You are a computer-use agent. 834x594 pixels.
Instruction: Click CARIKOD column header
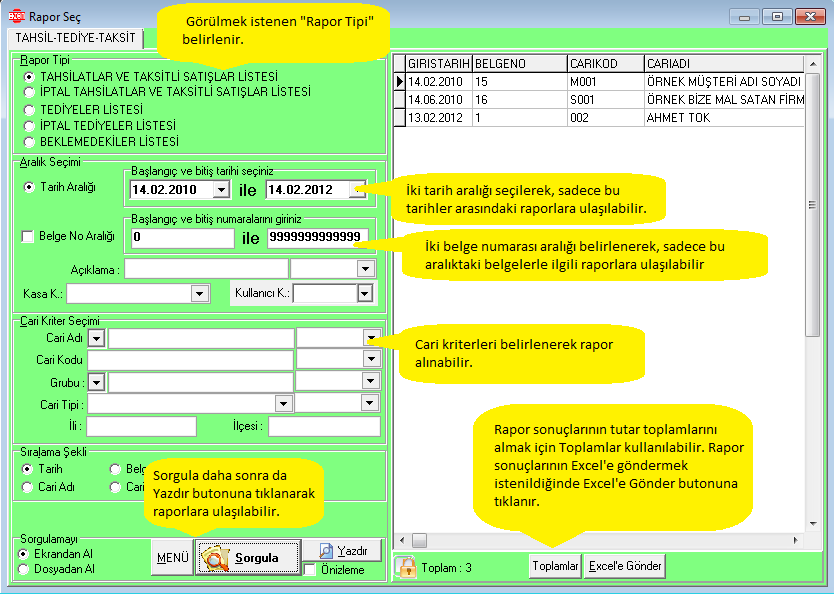[606, 64]
